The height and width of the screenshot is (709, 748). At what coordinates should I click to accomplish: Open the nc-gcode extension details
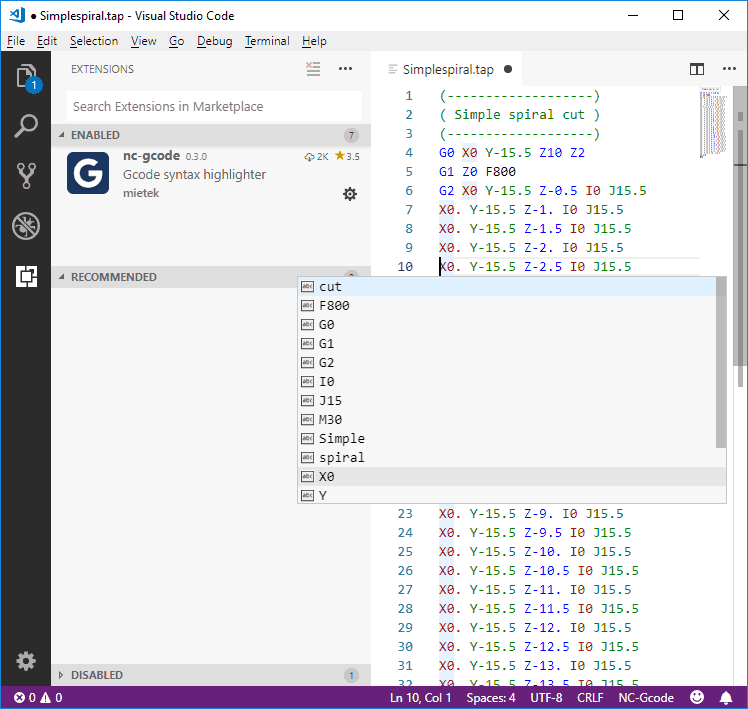coord(211,175)
